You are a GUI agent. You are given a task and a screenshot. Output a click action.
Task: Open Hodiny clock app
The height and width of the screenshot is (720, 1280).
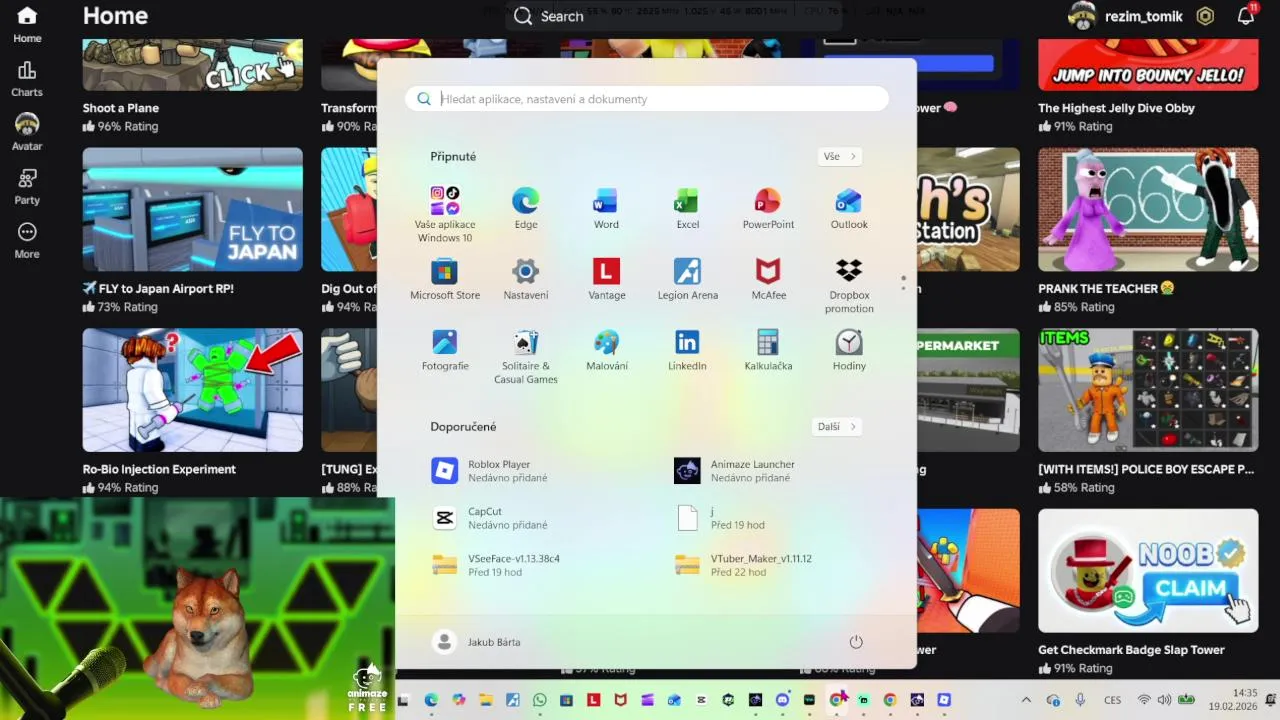click(849, 351)
